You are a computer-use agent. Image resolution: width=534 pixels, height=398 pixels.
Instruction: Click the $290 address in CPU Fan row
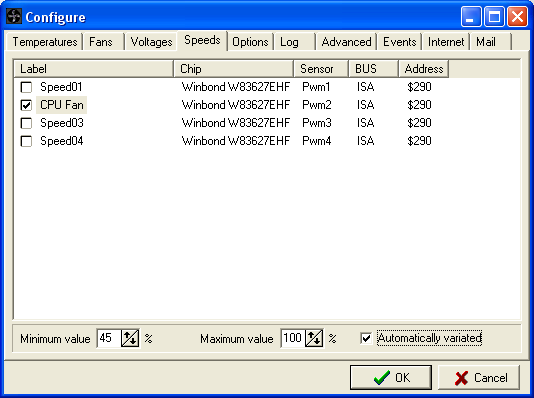(x=419, y=105)
